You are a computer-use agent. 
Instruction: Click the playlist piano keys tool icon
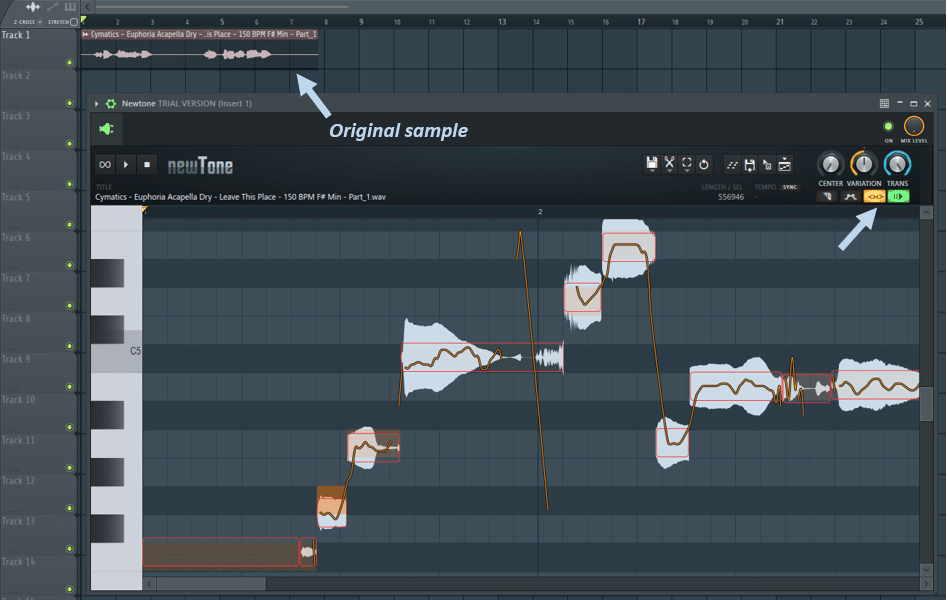tap(70, 7)
